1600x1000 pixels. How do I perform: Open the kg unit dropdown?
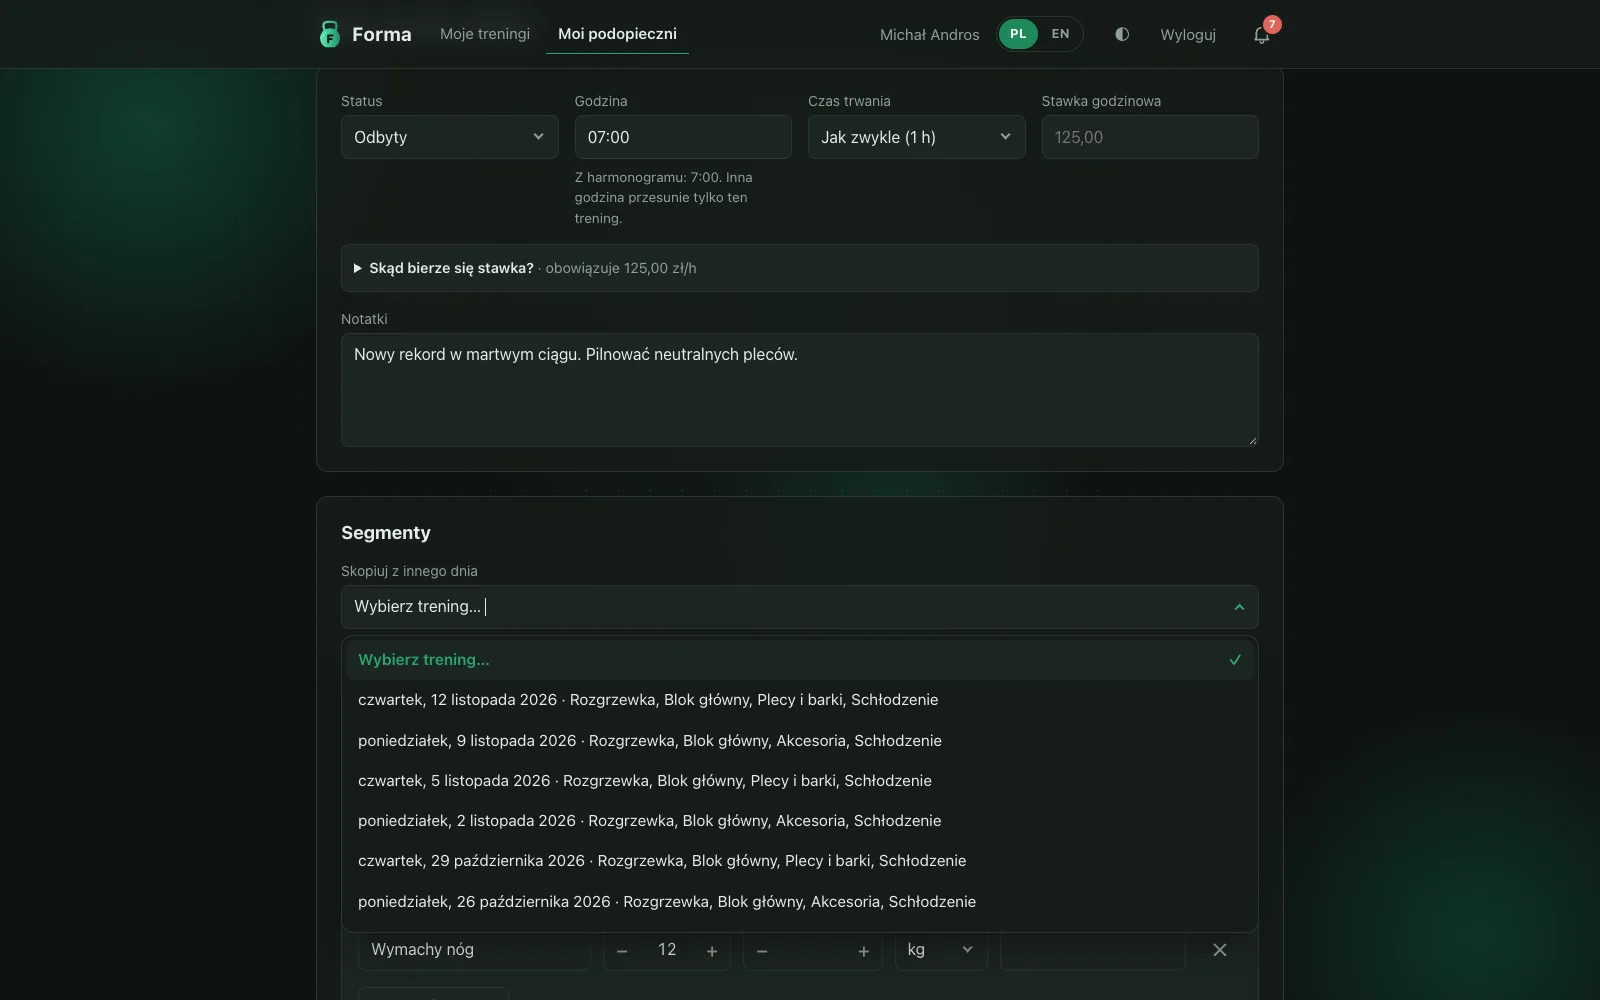pos(941,950)
